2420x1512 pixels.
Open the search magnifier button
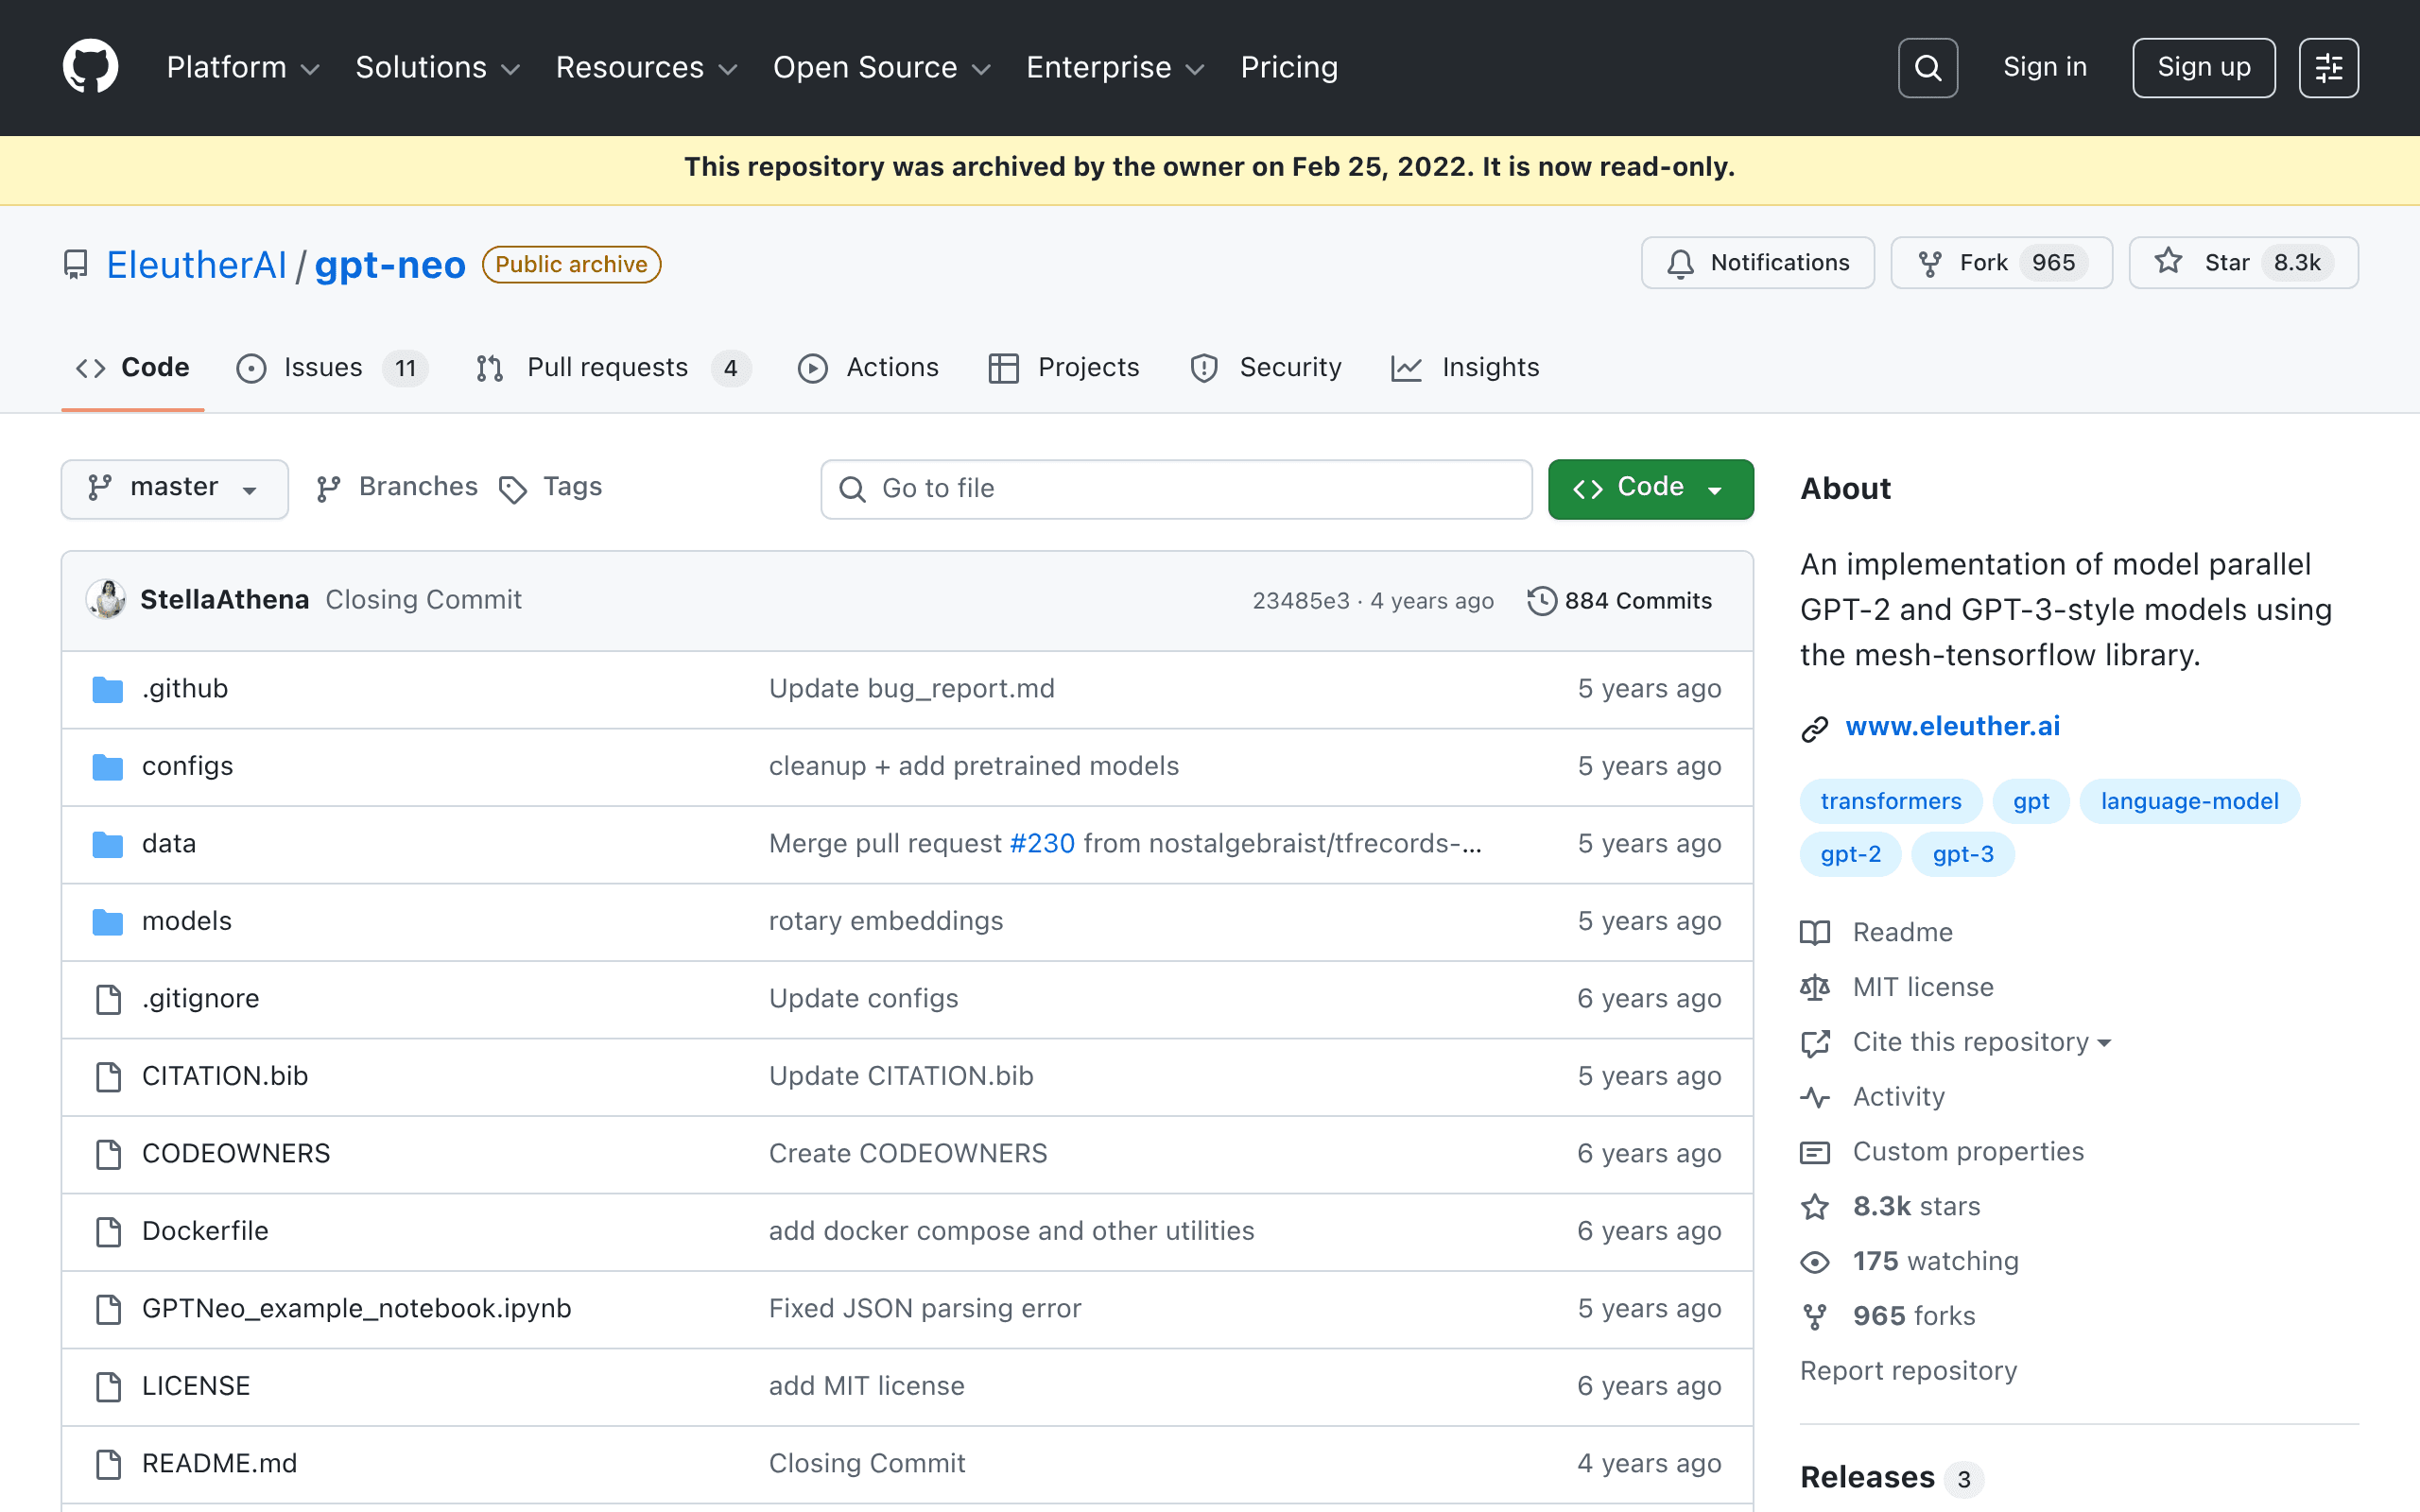1927,68
